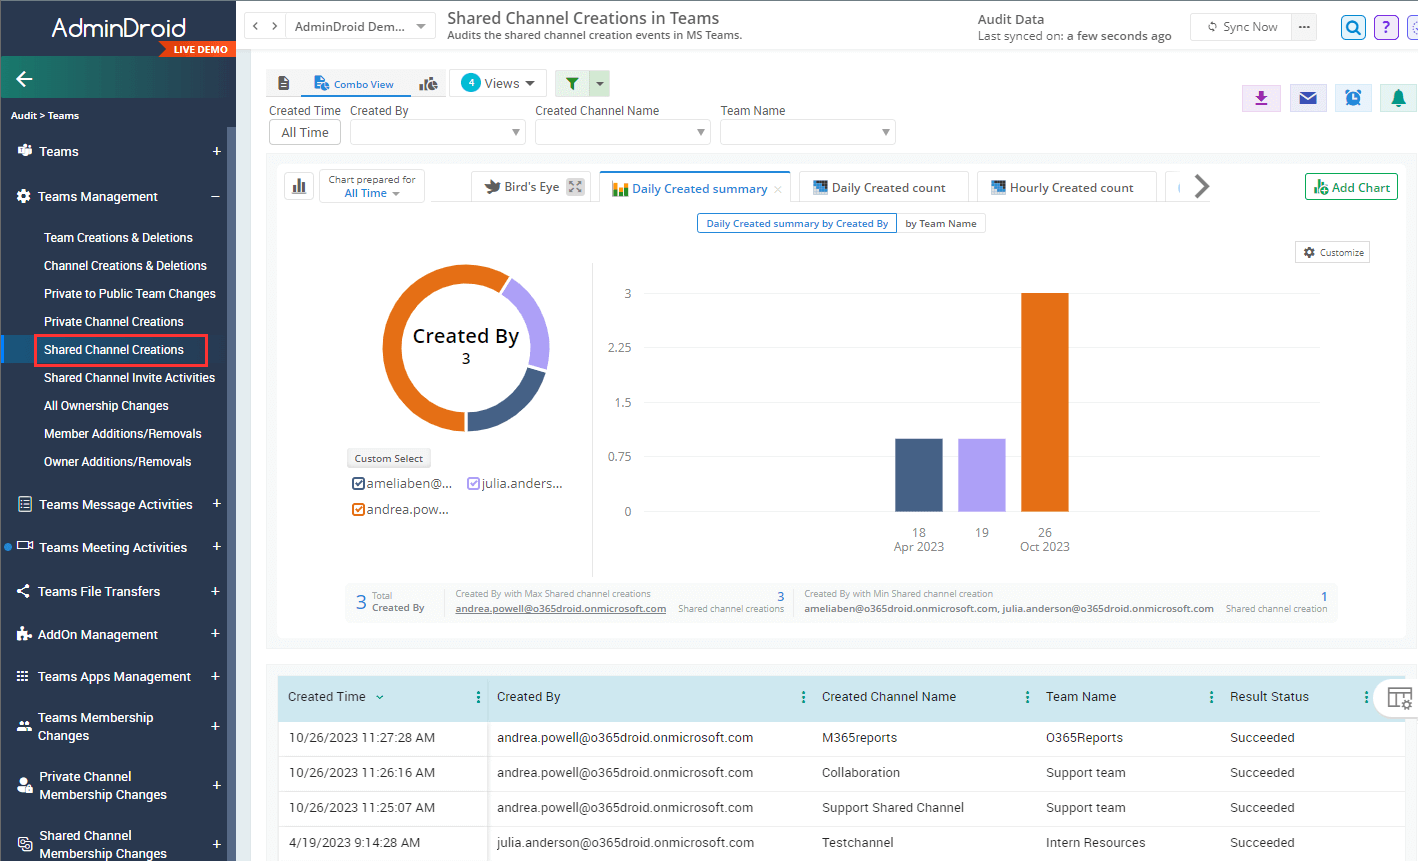This screenshot has height=861, width=1418.
Task: Click the Add Chart button
Action: pos(1351,188)
